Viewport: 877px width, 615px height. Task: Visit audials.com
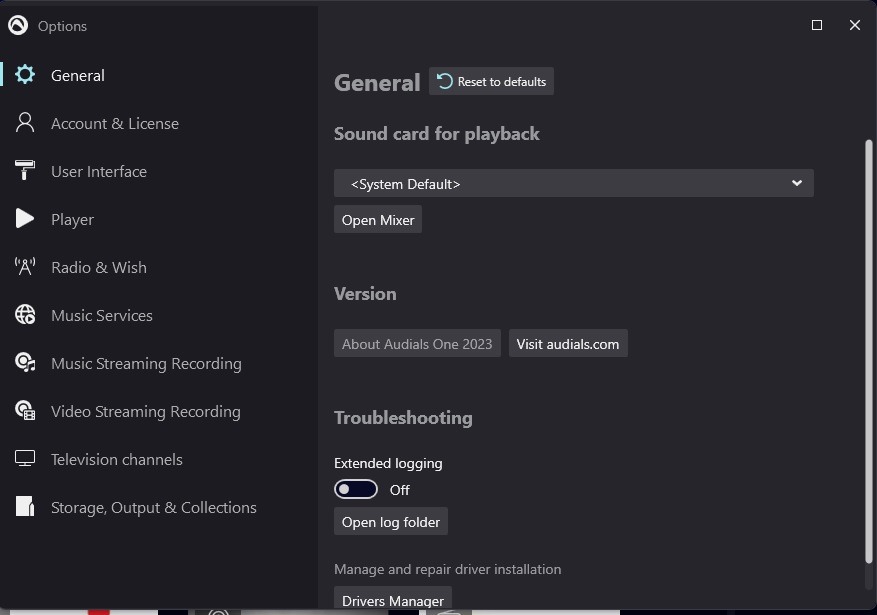pyautogui.click(x=568, y=343)
